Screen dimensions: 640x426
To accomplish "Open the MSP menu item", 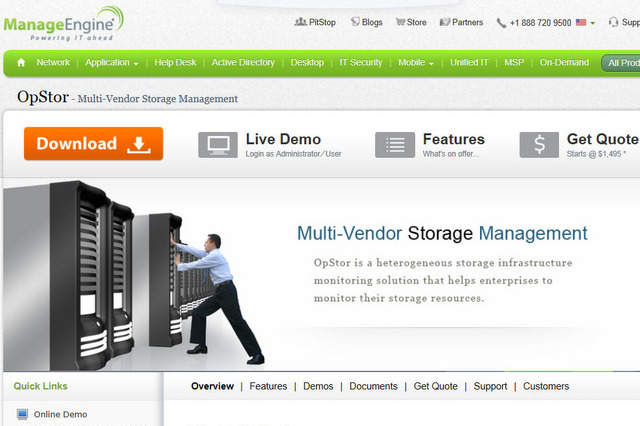I will coord(514,62).
